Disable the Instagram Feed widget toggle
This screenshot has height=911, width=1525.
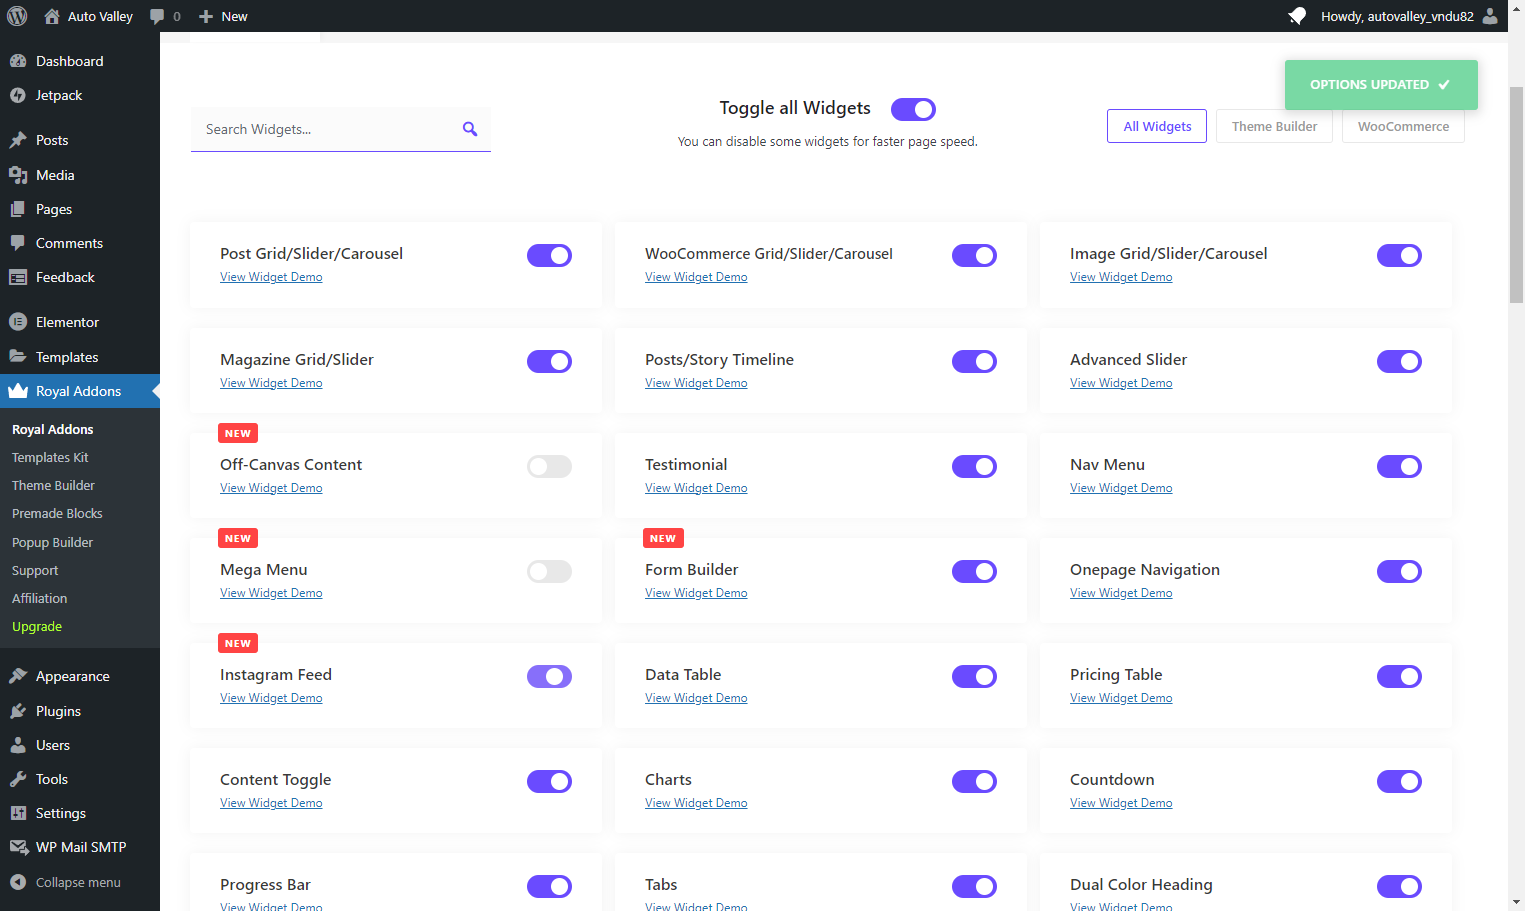pyautogui.click(x=549, y=676)
